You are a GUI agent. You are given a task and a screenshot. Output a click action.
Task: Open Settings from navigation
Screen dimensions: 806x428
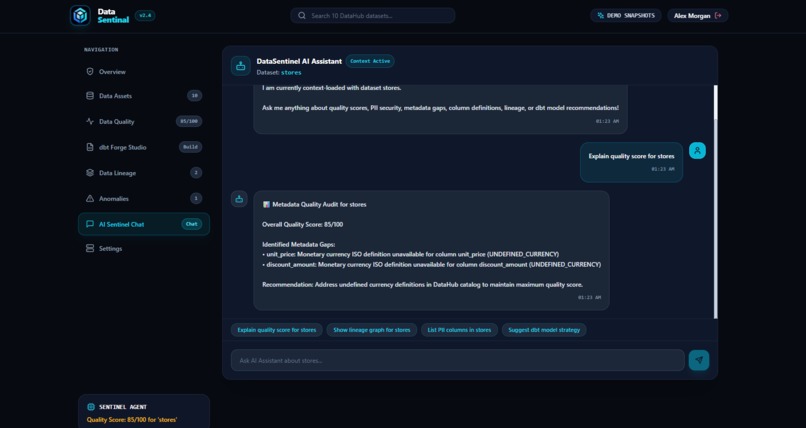[144, 248]
